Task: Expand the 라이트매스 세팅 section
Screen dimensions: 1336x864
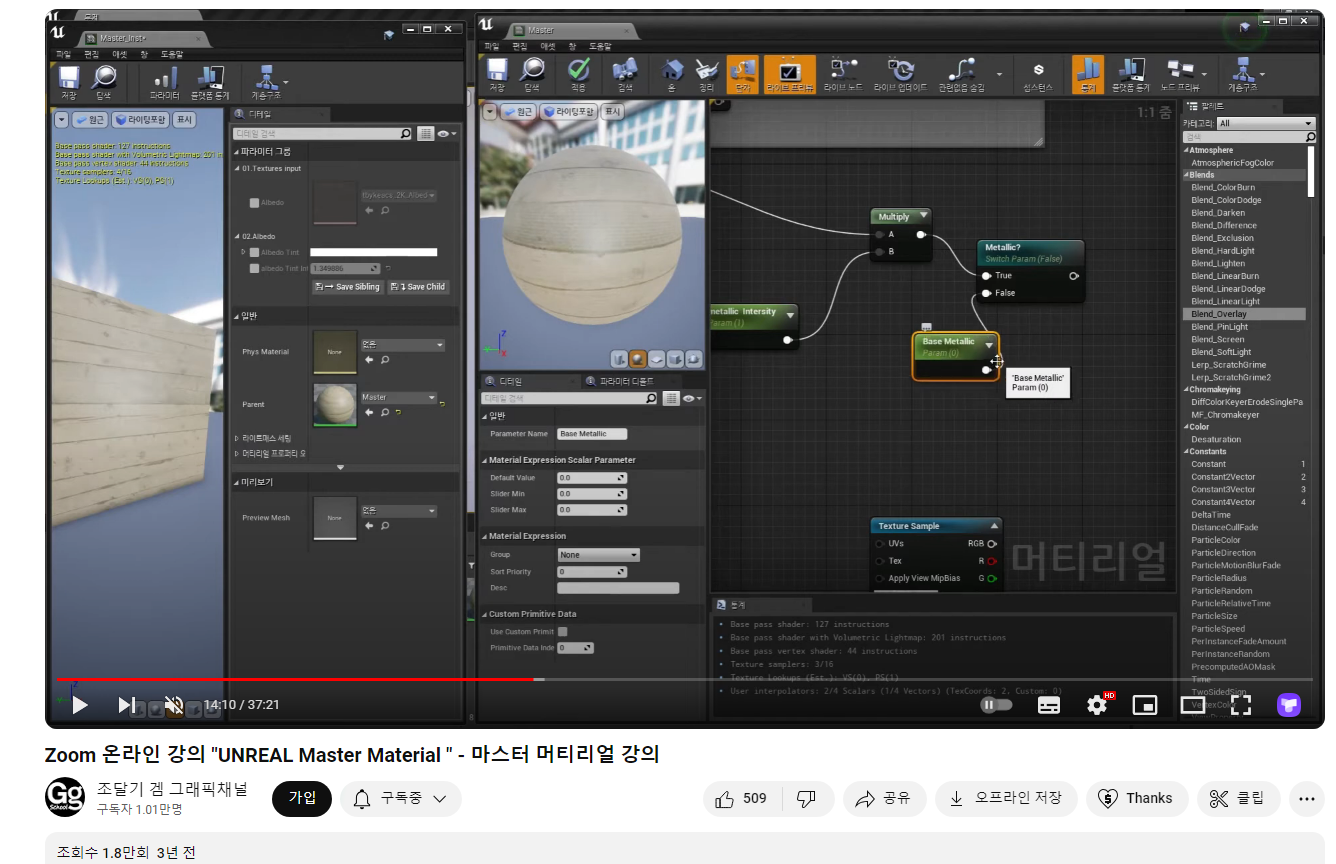Action: [236, 438]
